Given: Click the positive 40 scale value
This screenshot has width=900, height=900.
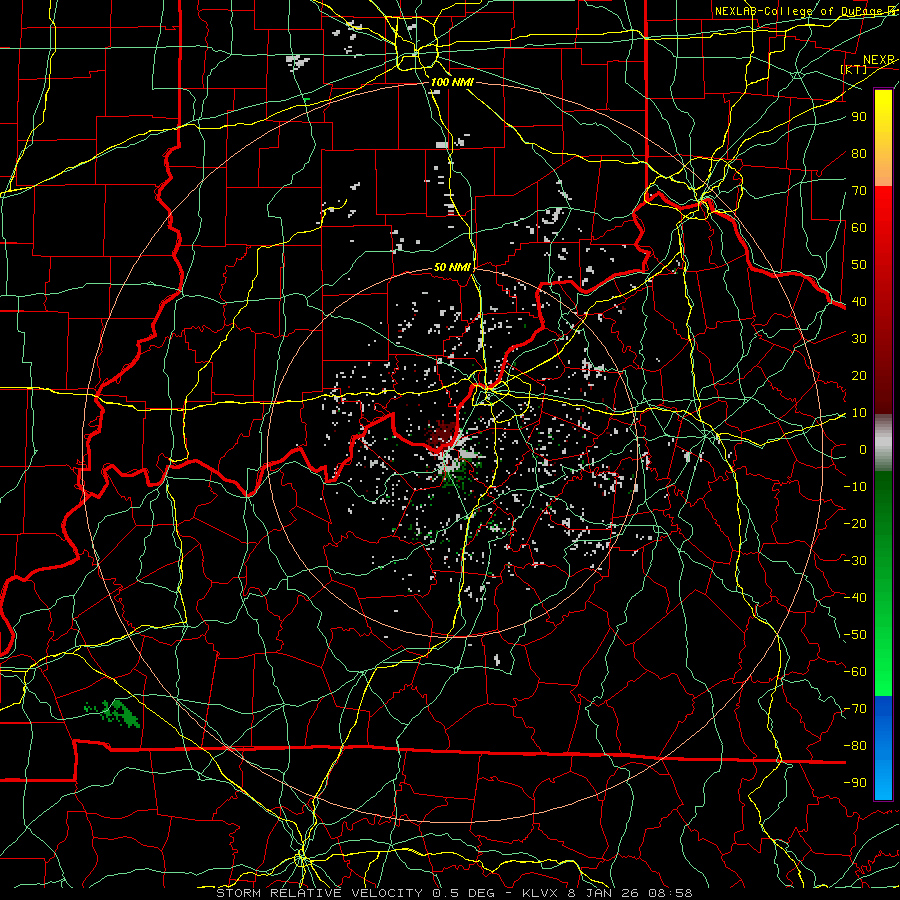Looking at the screenshot, I should point(859,301).
